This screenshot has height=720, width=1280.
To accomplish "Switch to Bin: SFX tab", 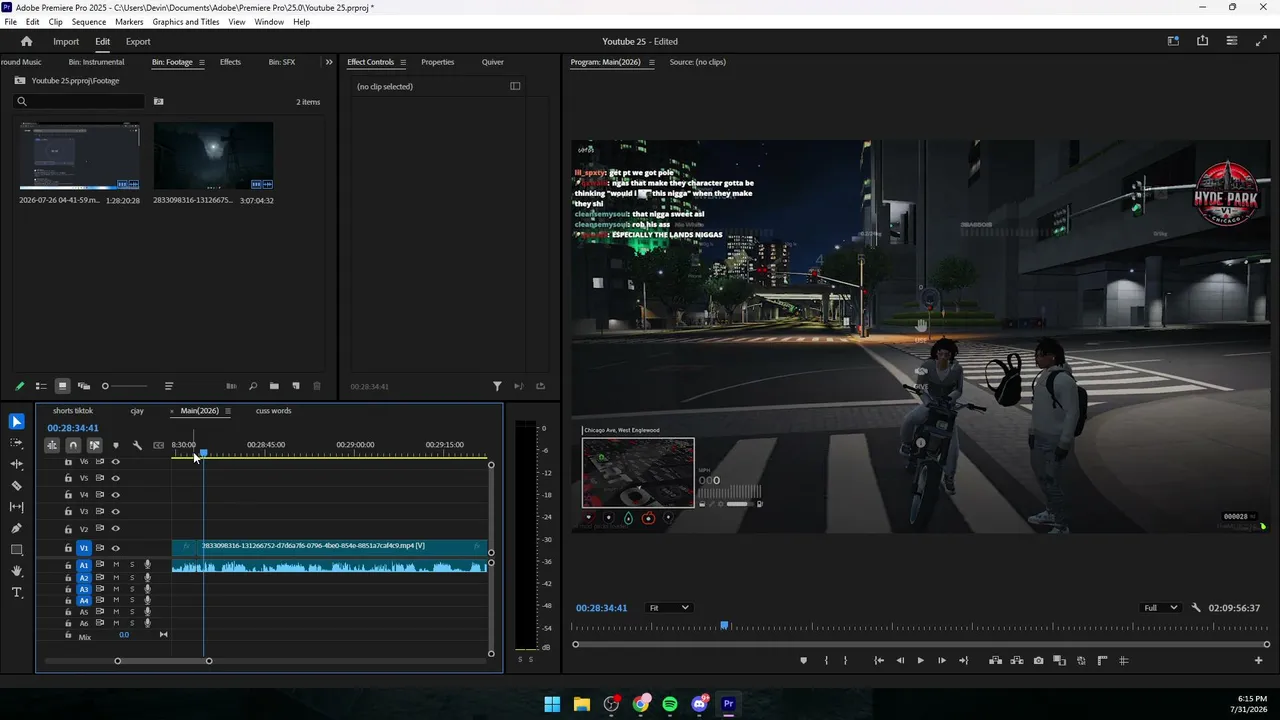I will (x=282, y=62).
